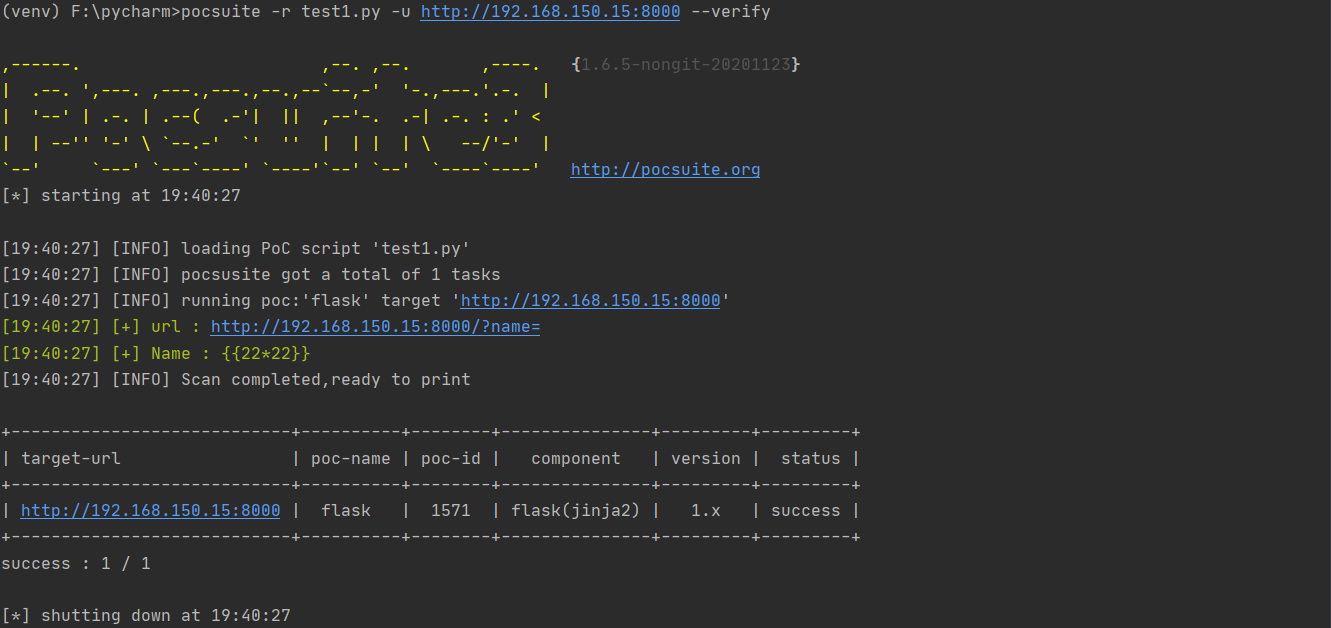Click the 'success : 1 / 1' summary line

pyautogui.click(x=76, y=563)
